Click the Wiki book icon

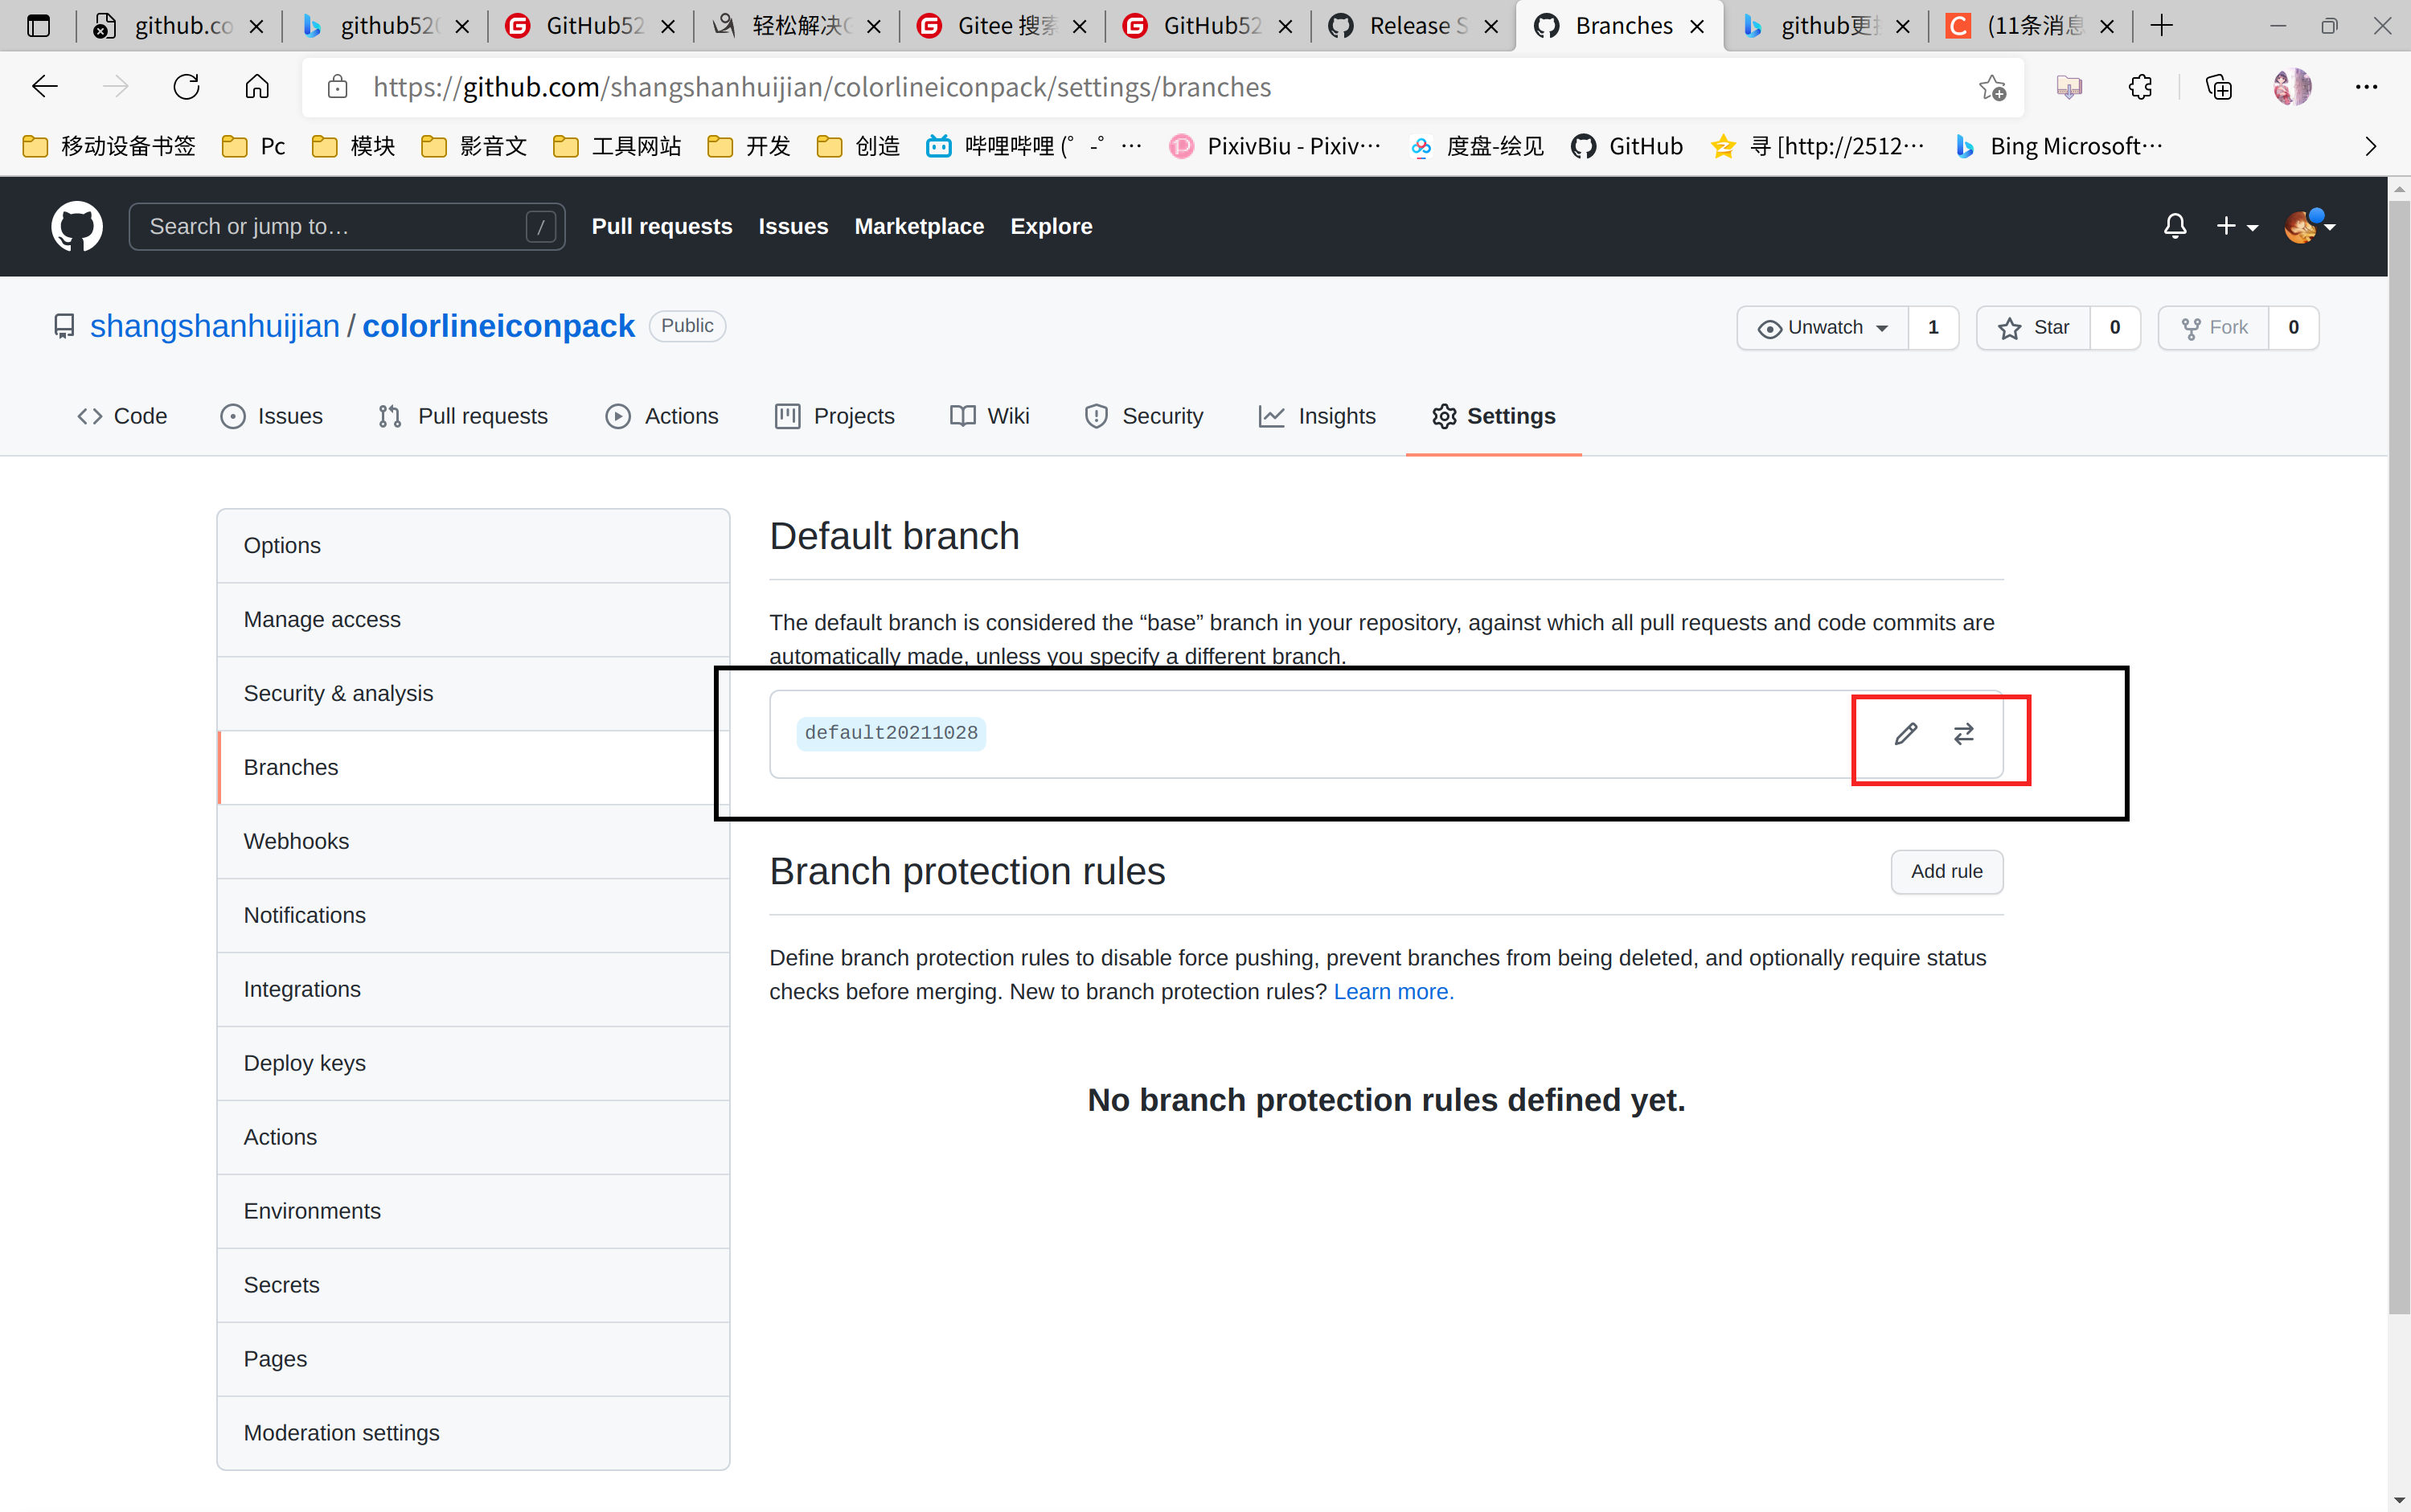(x=961, y=416)
